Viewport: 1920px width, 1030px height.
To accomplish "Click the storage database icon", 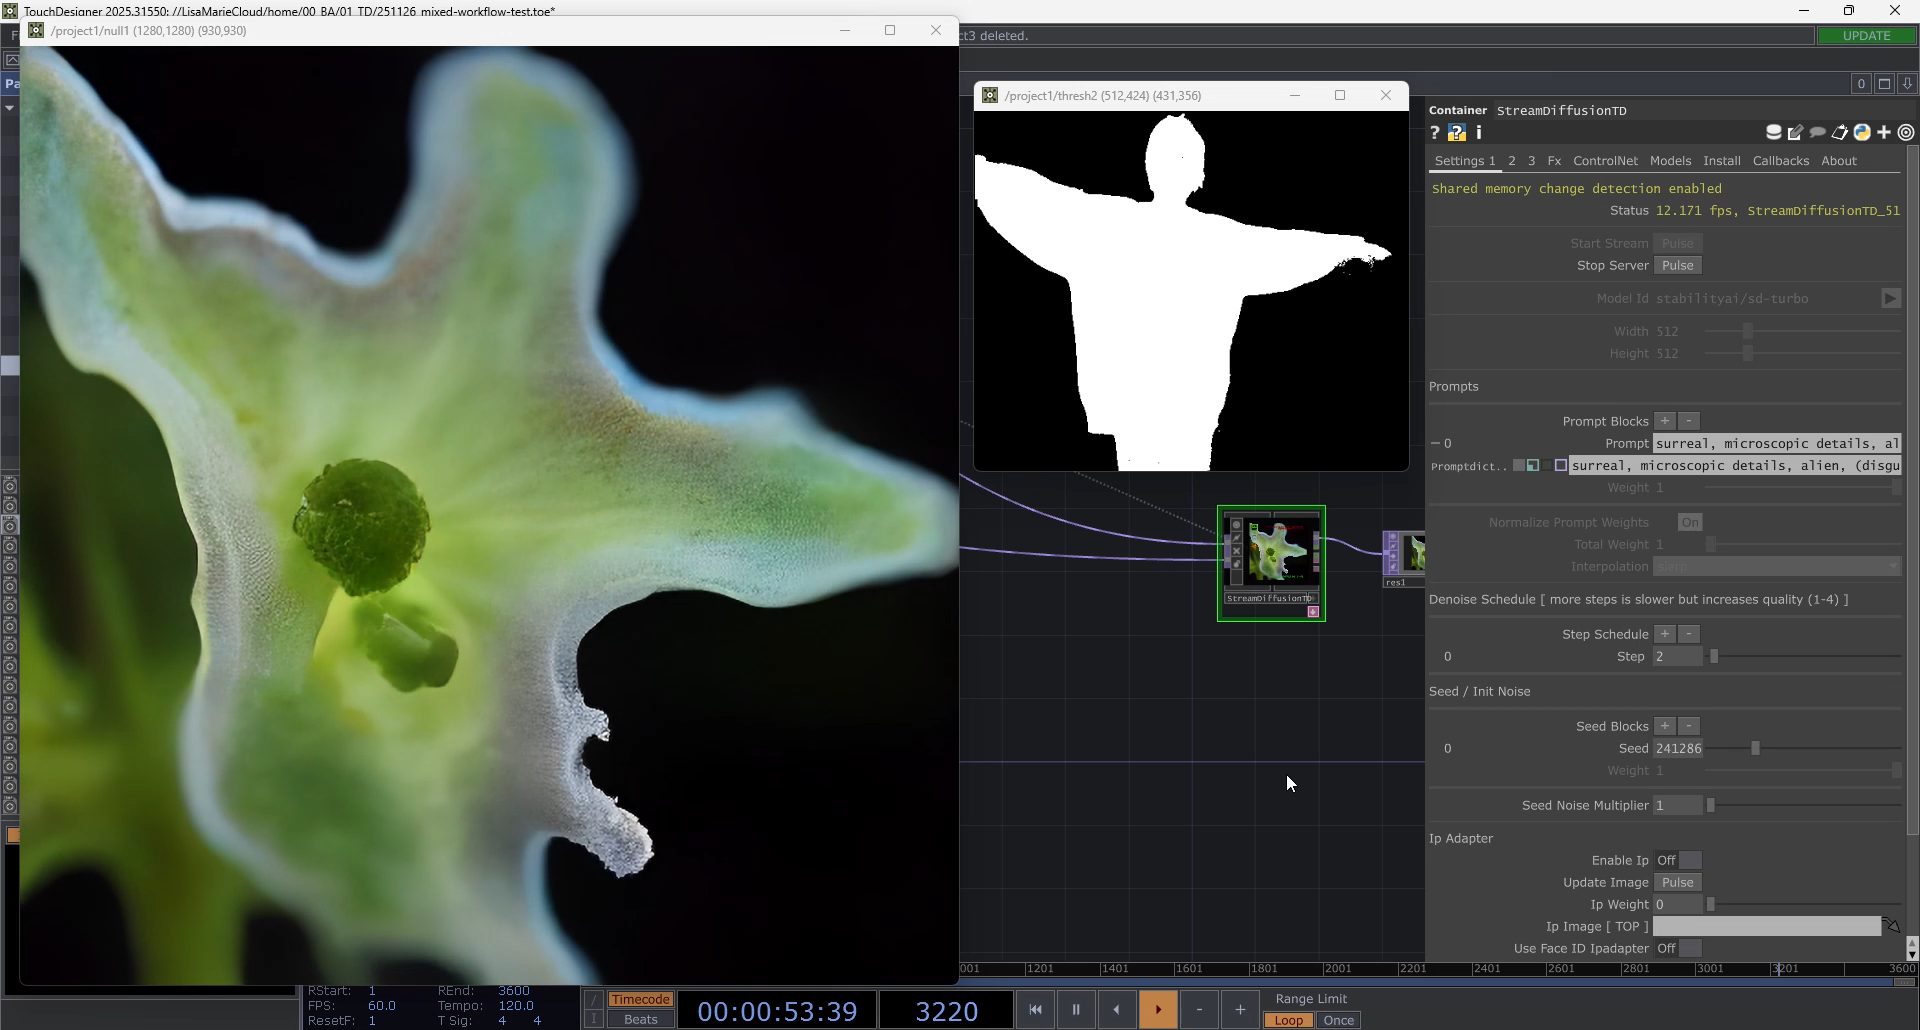I will 1774,133.
